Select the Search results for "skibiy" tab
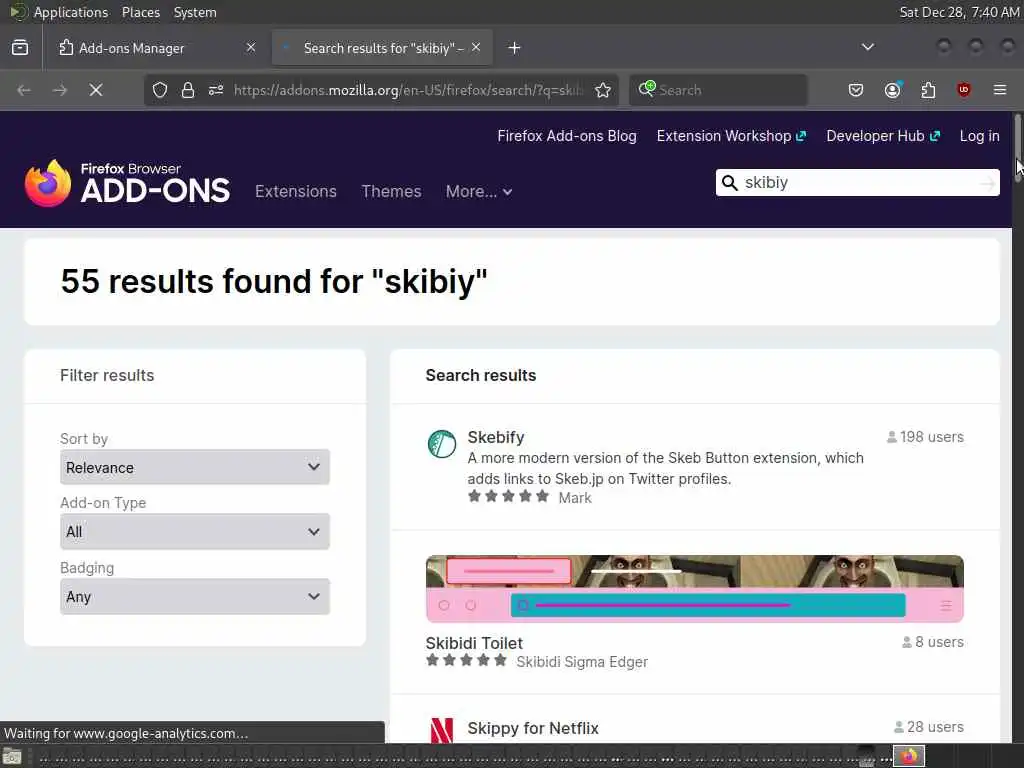Screen dimensions: 1024x768 tap(382, 48)
